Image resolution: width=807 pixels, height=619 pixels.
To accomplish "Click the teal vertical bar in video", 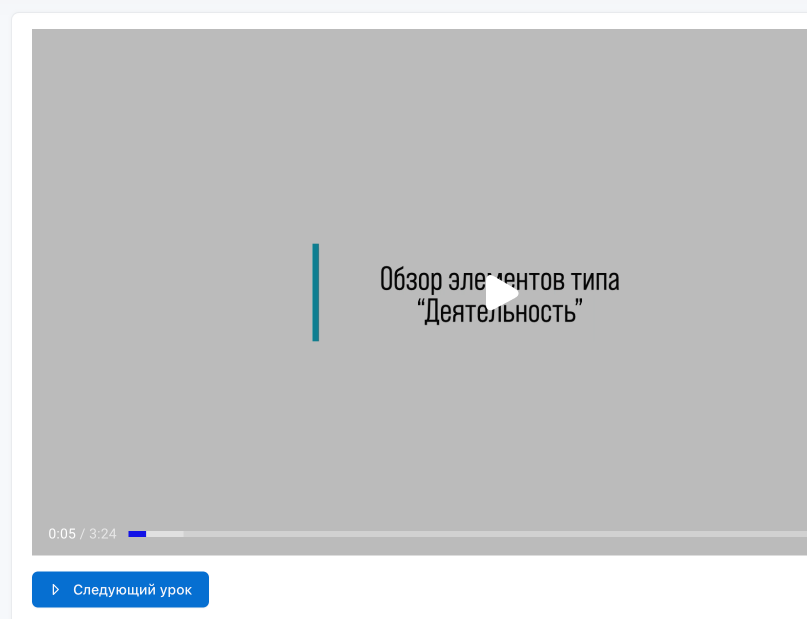I will (x=316, y=292).
